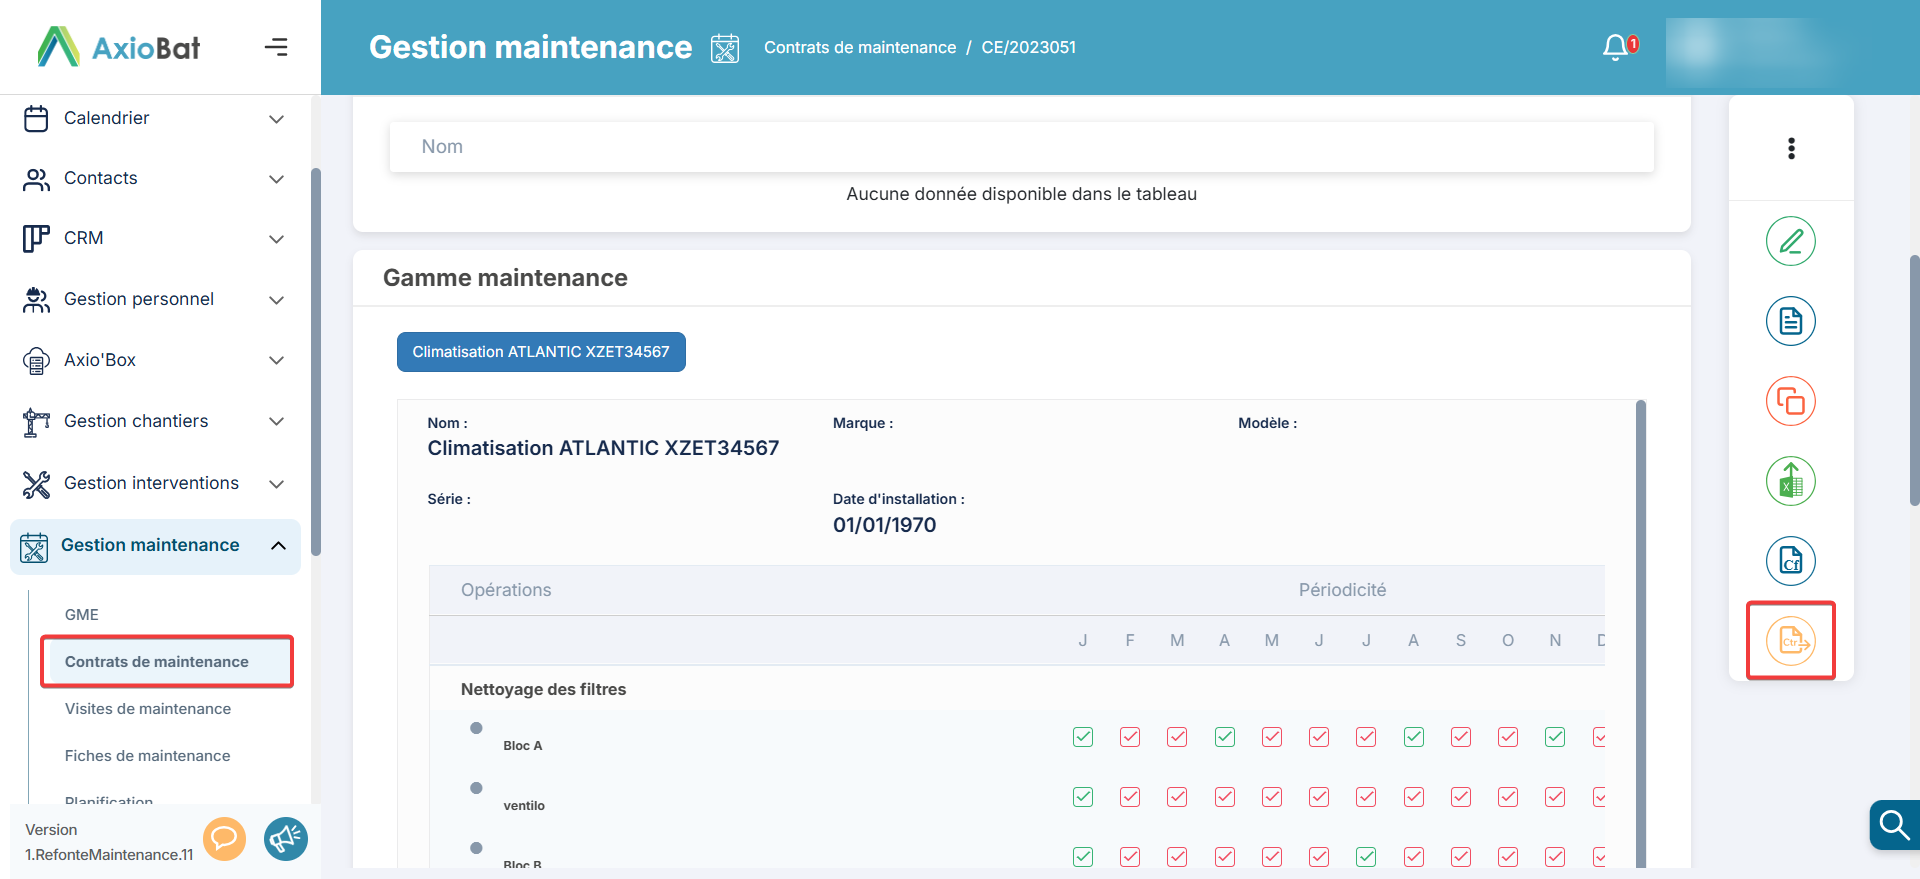Toggle January checkbox for Bloc A
This screenshot has width=1920, height=879.
(1083, 737)
